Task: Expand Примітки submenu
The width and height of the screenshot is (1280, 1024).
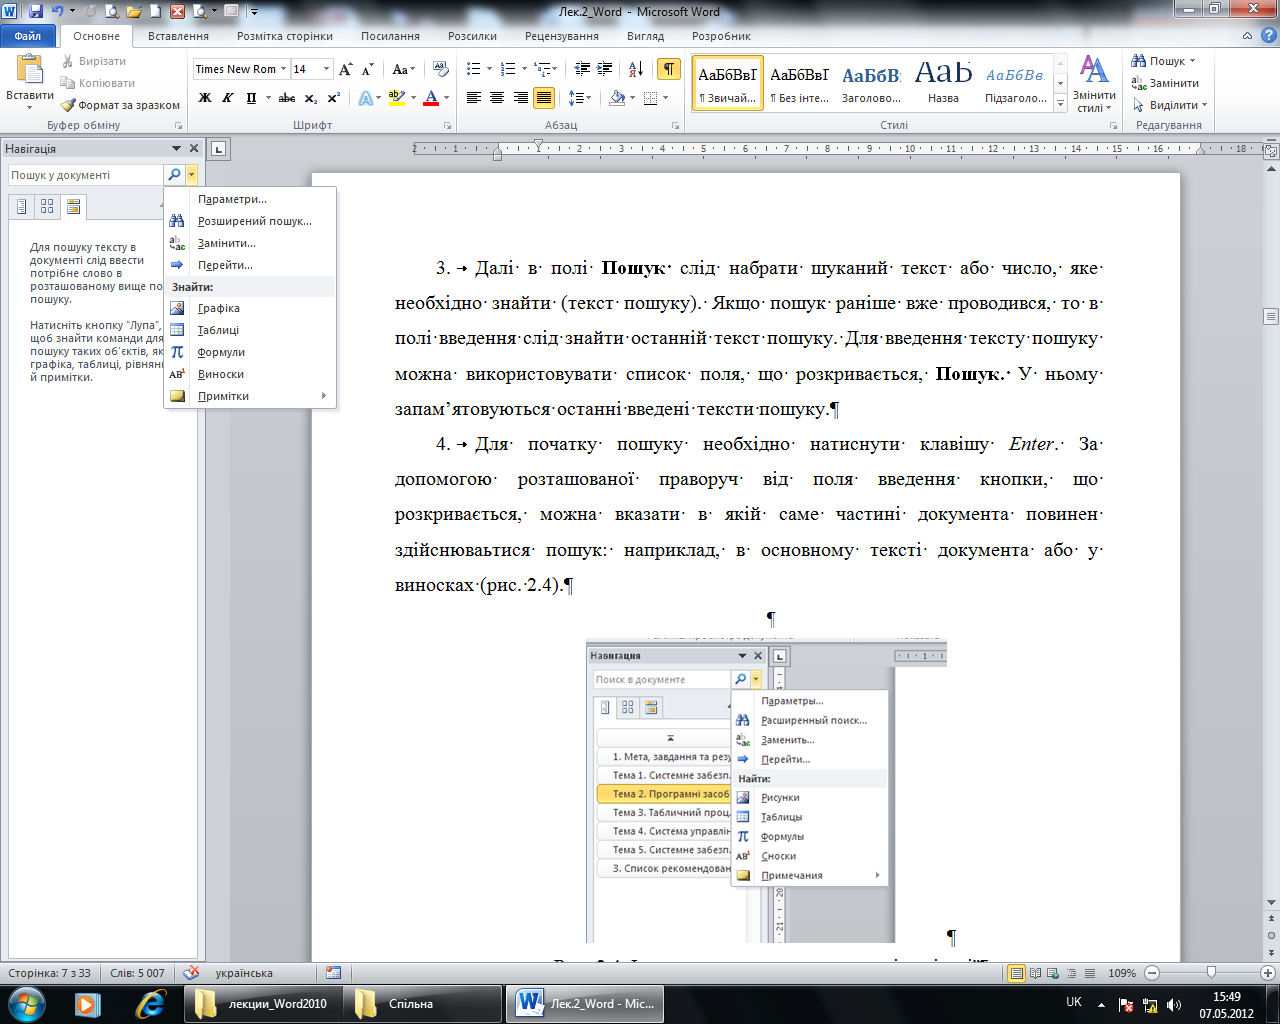Action: tap(249, 396)
